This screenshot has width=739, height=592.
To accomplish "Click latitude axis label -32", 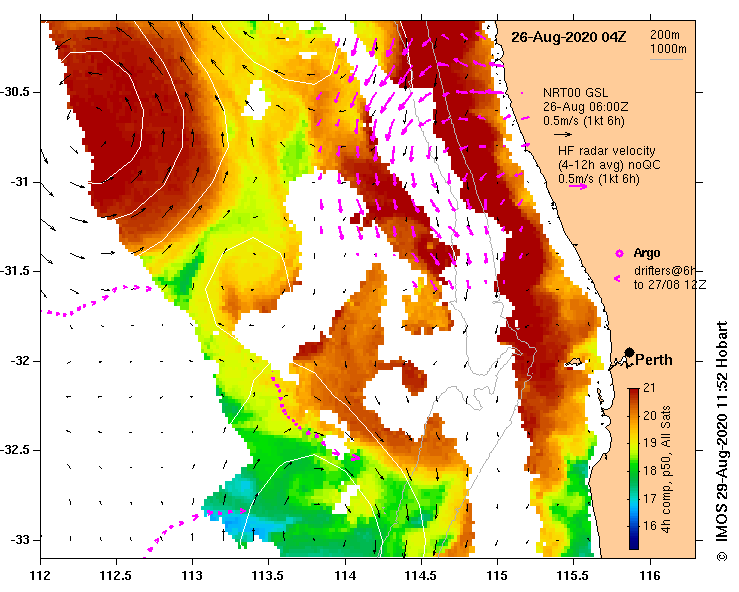I will [x=19, y=361].
